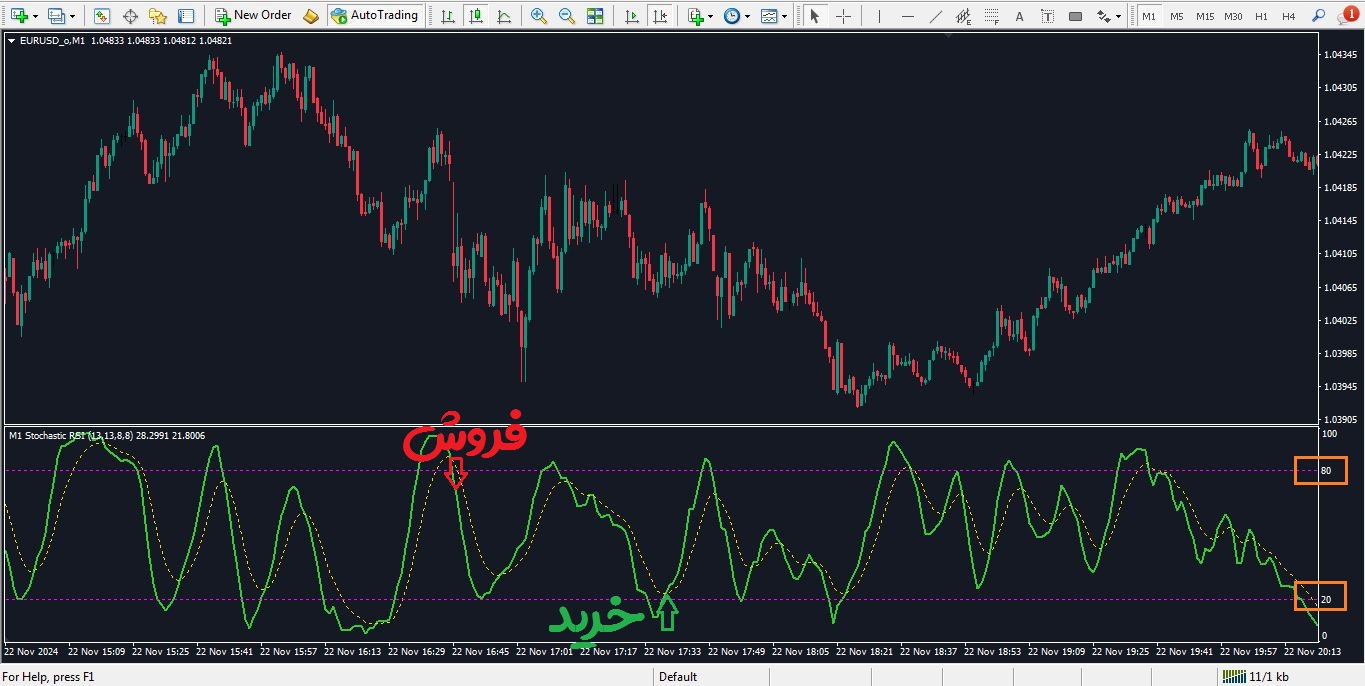Draw a vertical line tool
This screenshot has width=1365, height=686.
(879, 16)
